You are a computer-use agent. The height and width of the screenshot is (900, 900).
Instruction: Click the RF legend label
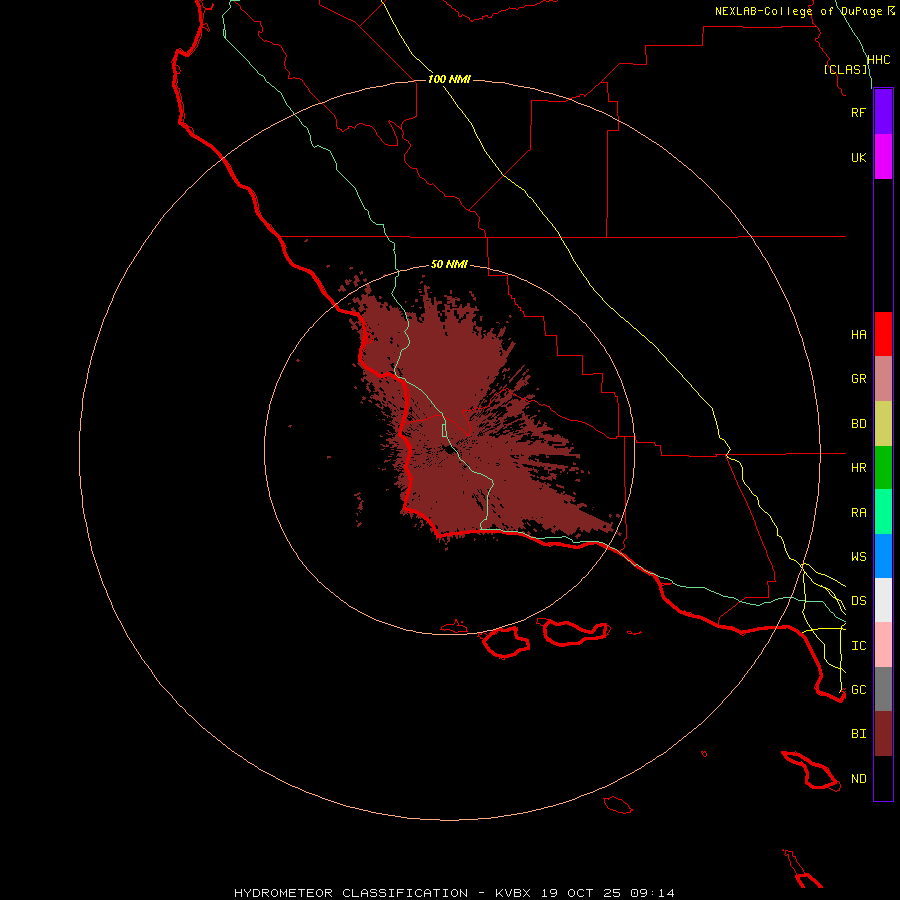click(x=858, y=112)
